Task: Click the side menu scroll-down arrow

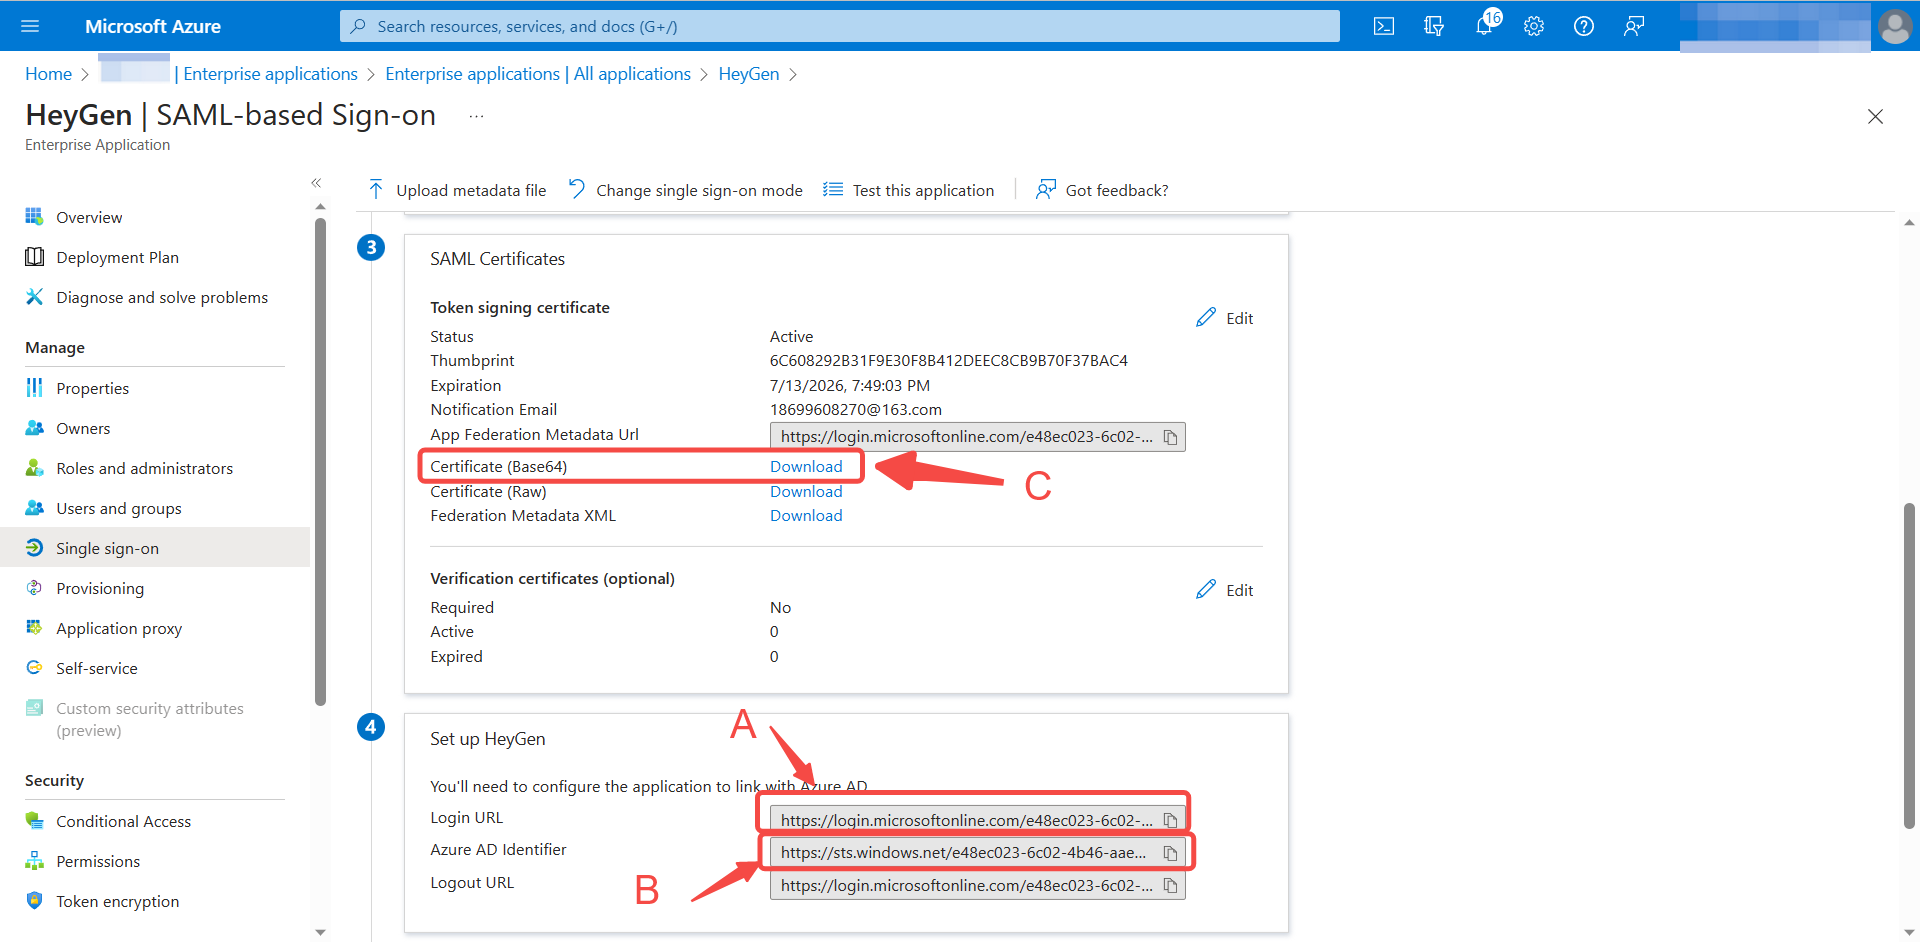Action: click(x=320, y=932)
